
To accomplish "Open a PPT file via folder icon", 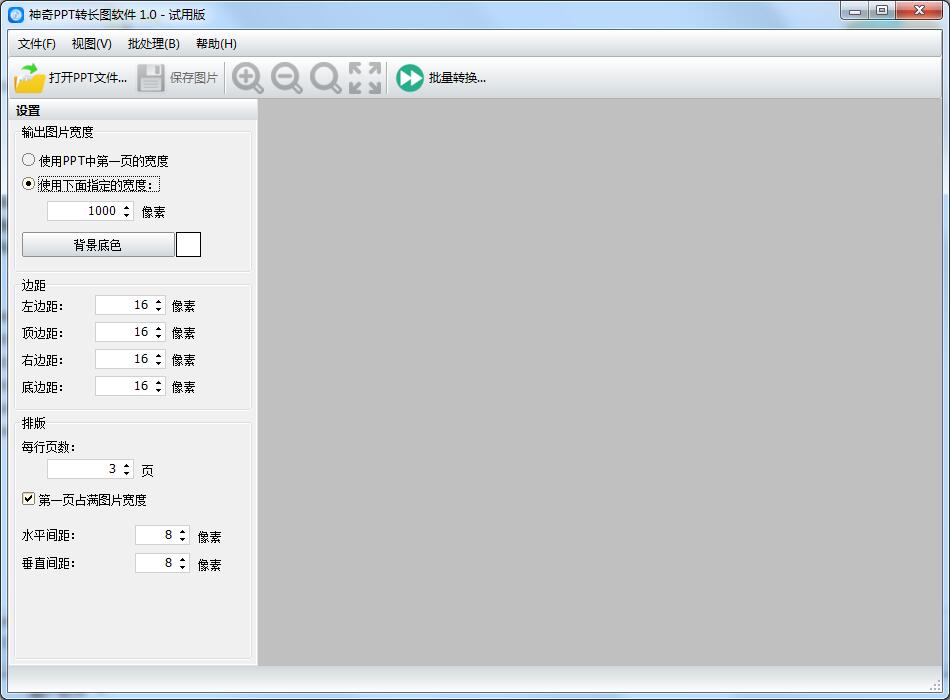I will point(29,78).
